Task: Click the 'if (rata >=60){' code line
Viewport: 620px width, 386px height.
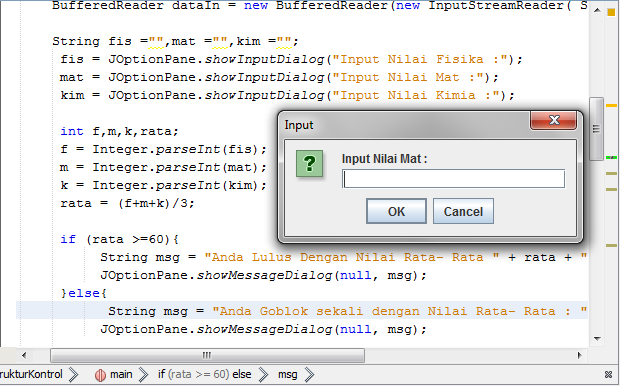Action: tap(120, 239)
